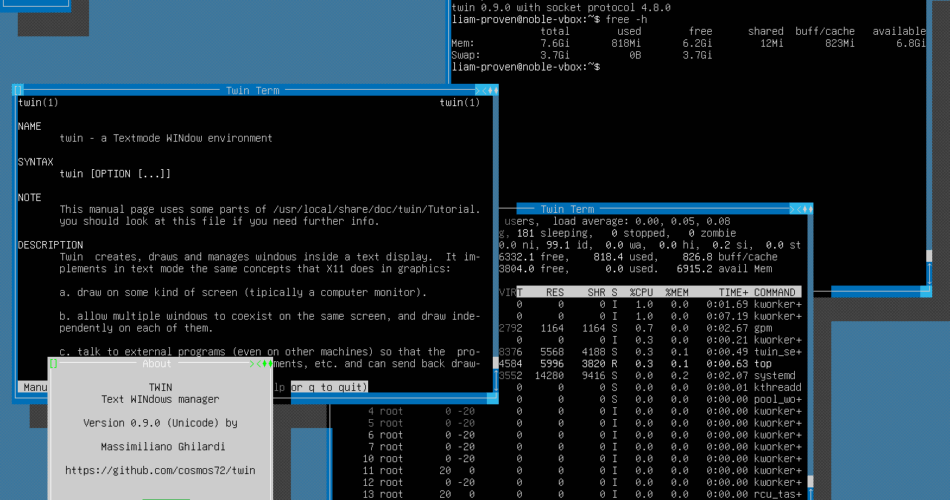Click the NAME heading in man page
Viewport: 950px width, 500px height.
click(x=30, y=126)
